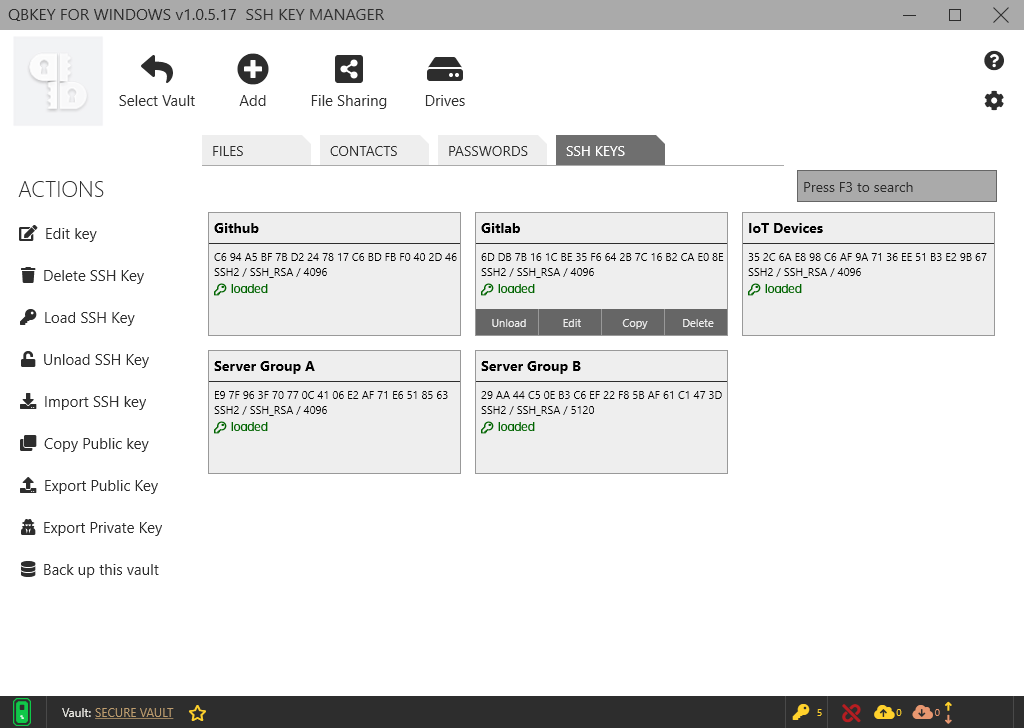Click the Press F3 to search field

tap(897, 187)
